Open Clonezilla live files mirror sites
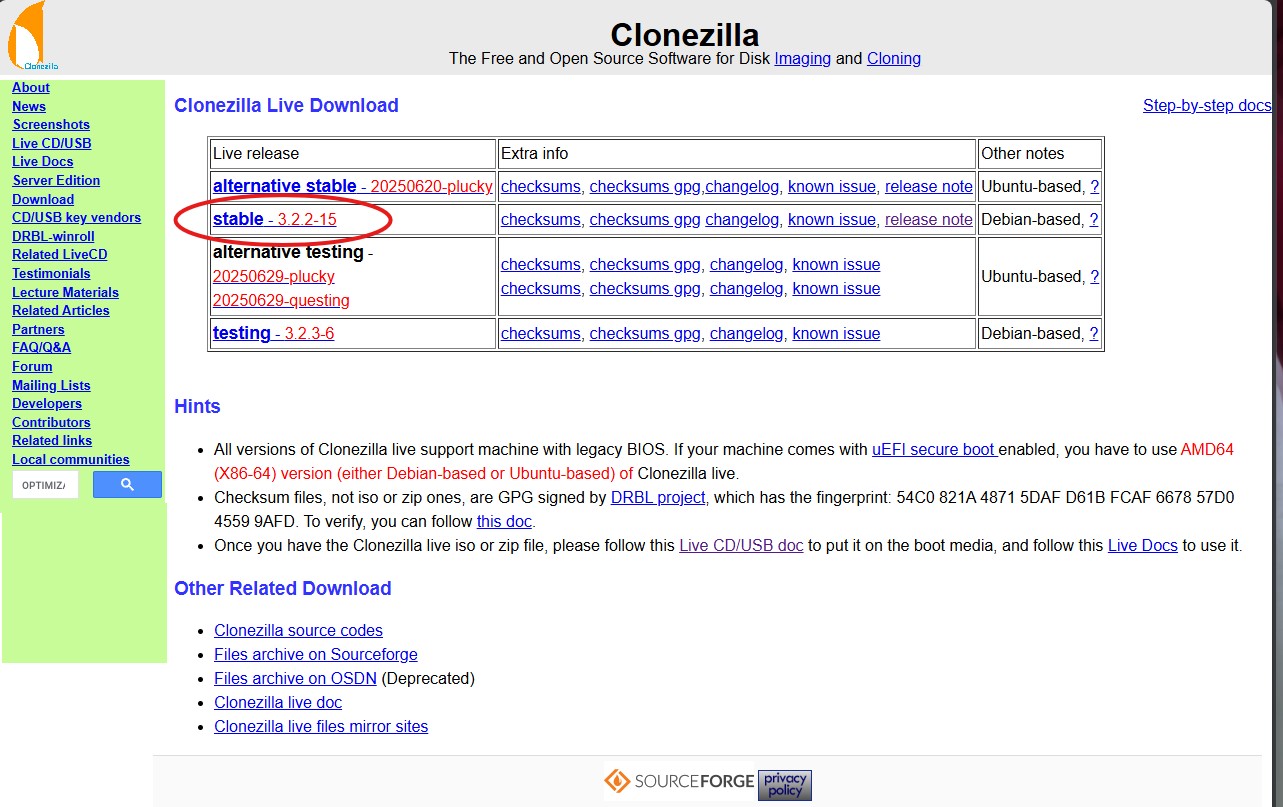1283x807 pixels. click(x=321, y=726)
